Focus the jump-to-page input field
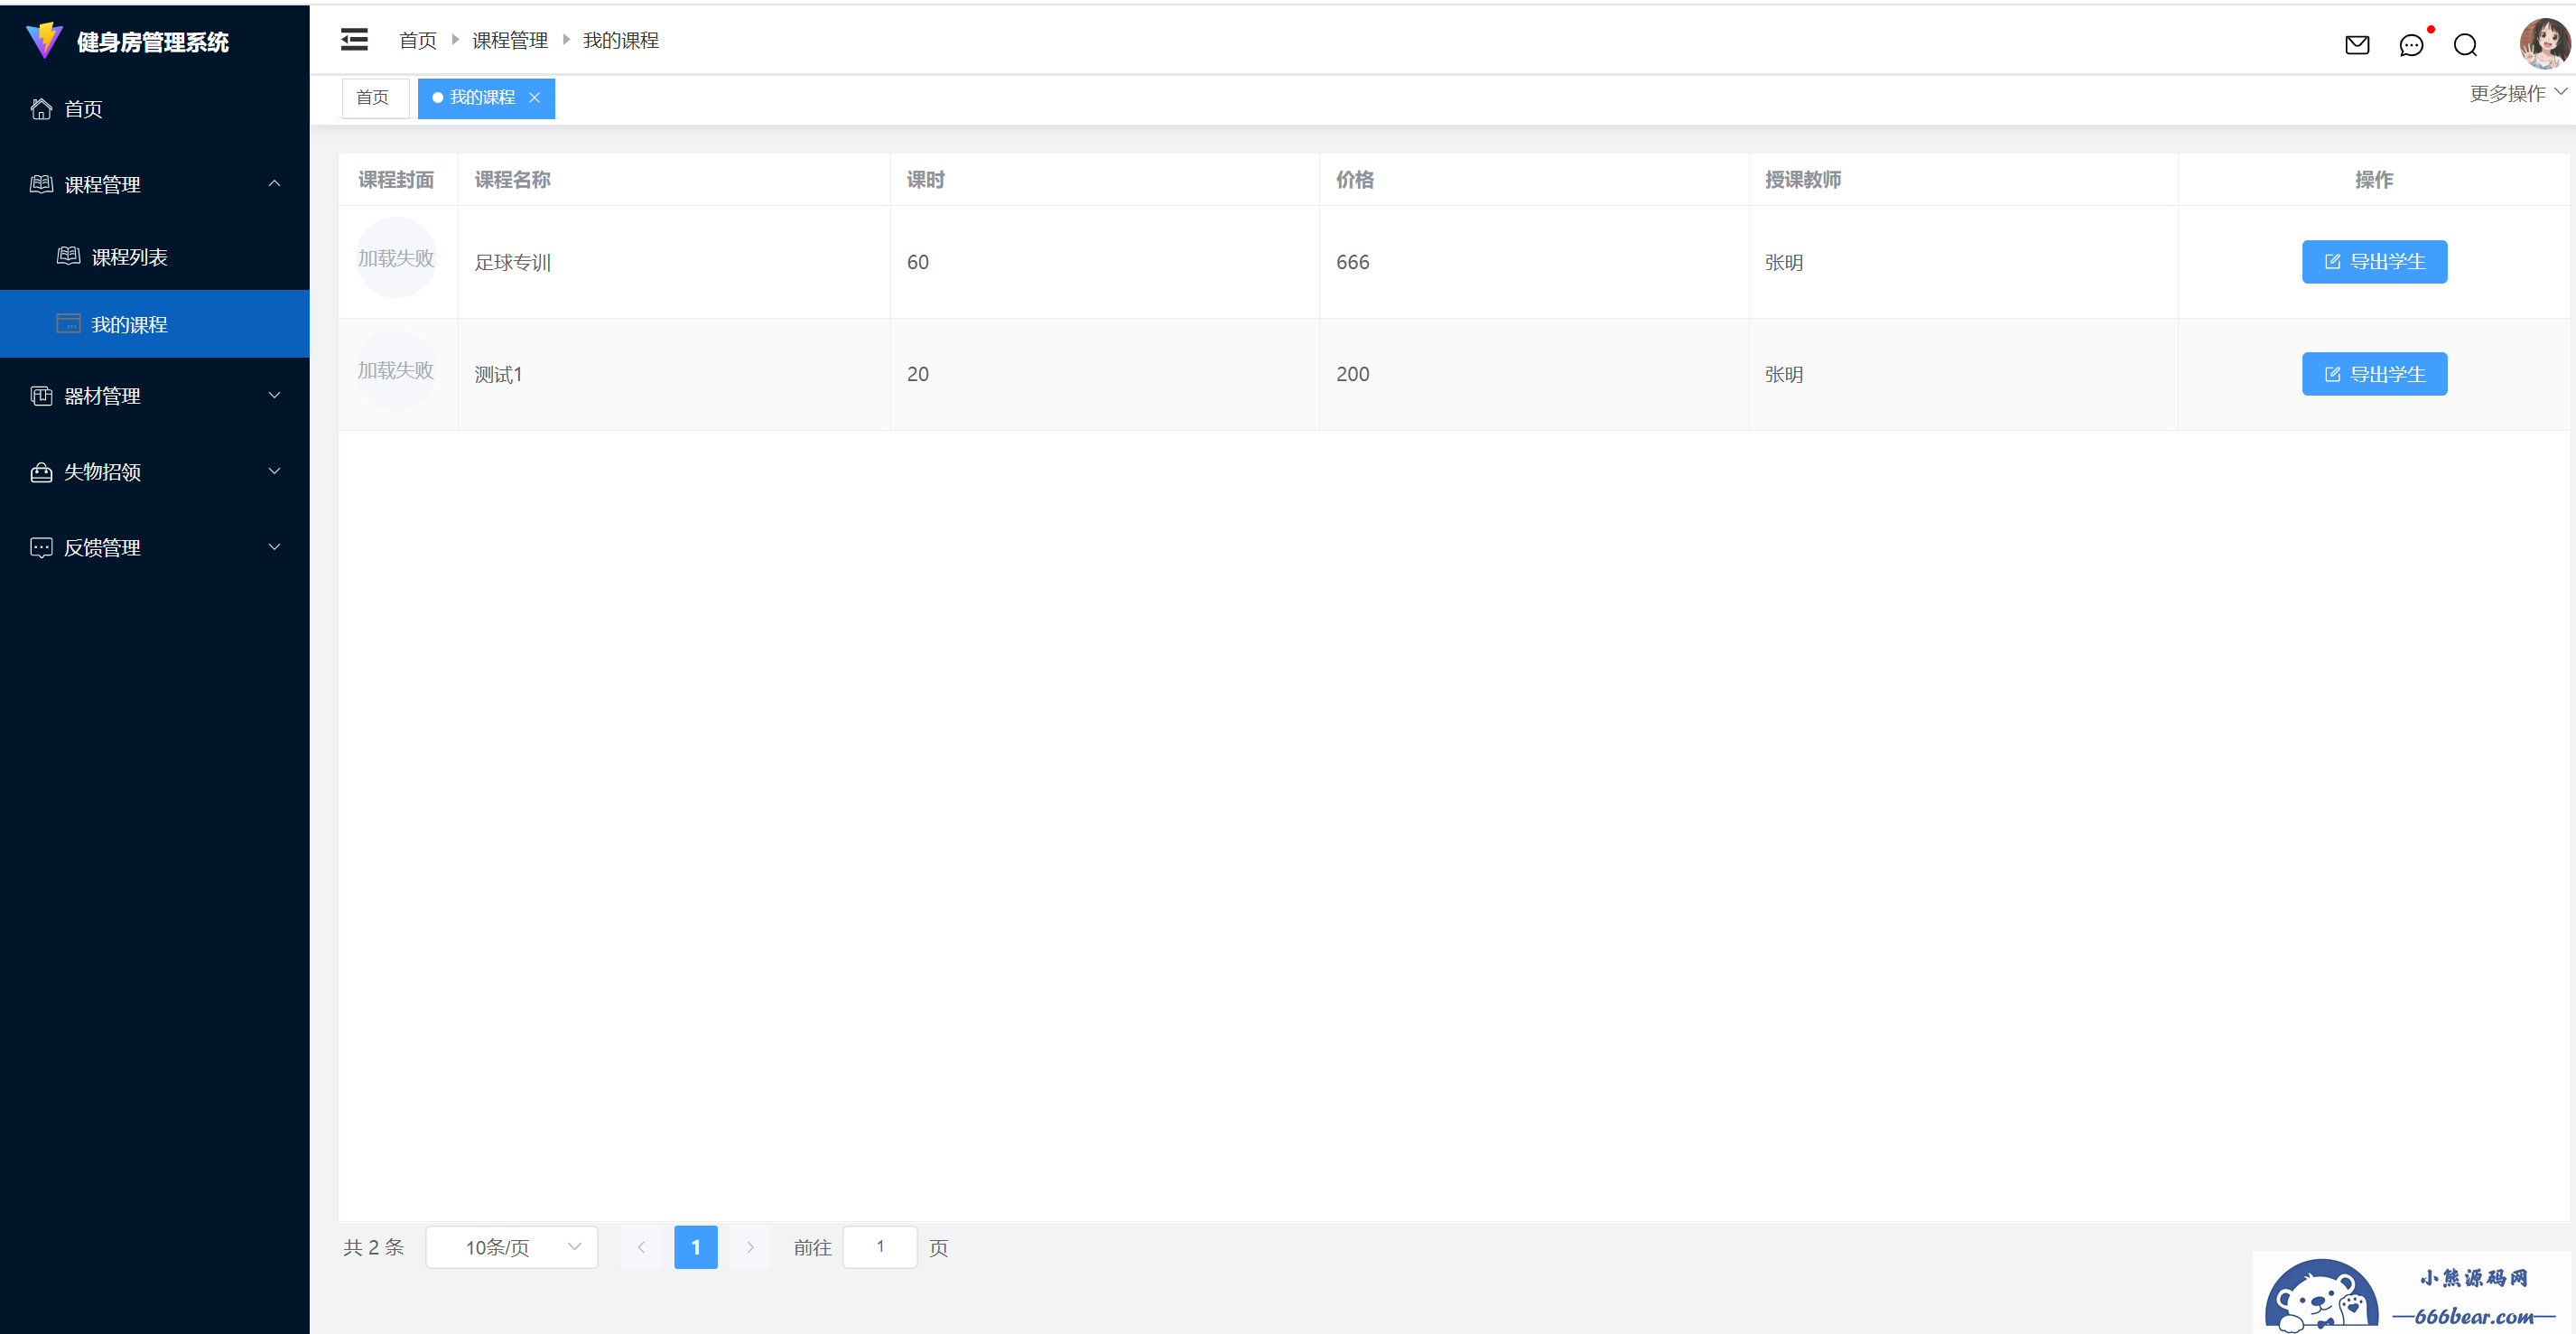This screenshot has height=1334, width=2576. pos(880,1247)
